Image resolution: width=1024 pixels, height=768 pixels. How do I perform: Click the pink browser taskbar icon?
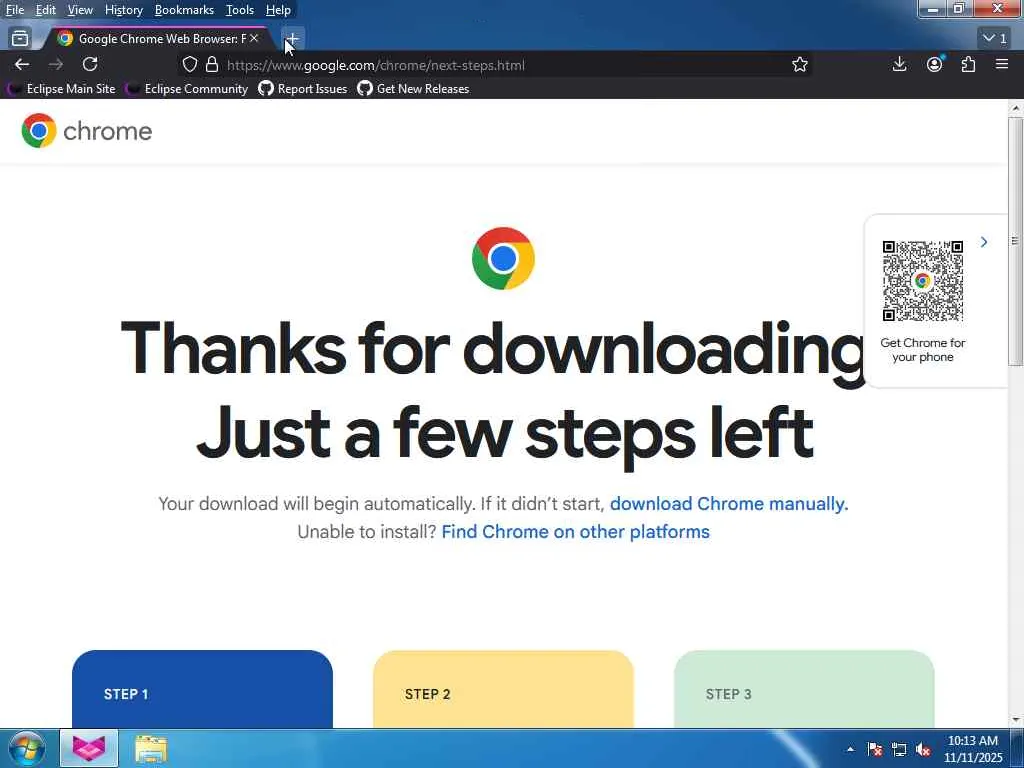(89, 748)
